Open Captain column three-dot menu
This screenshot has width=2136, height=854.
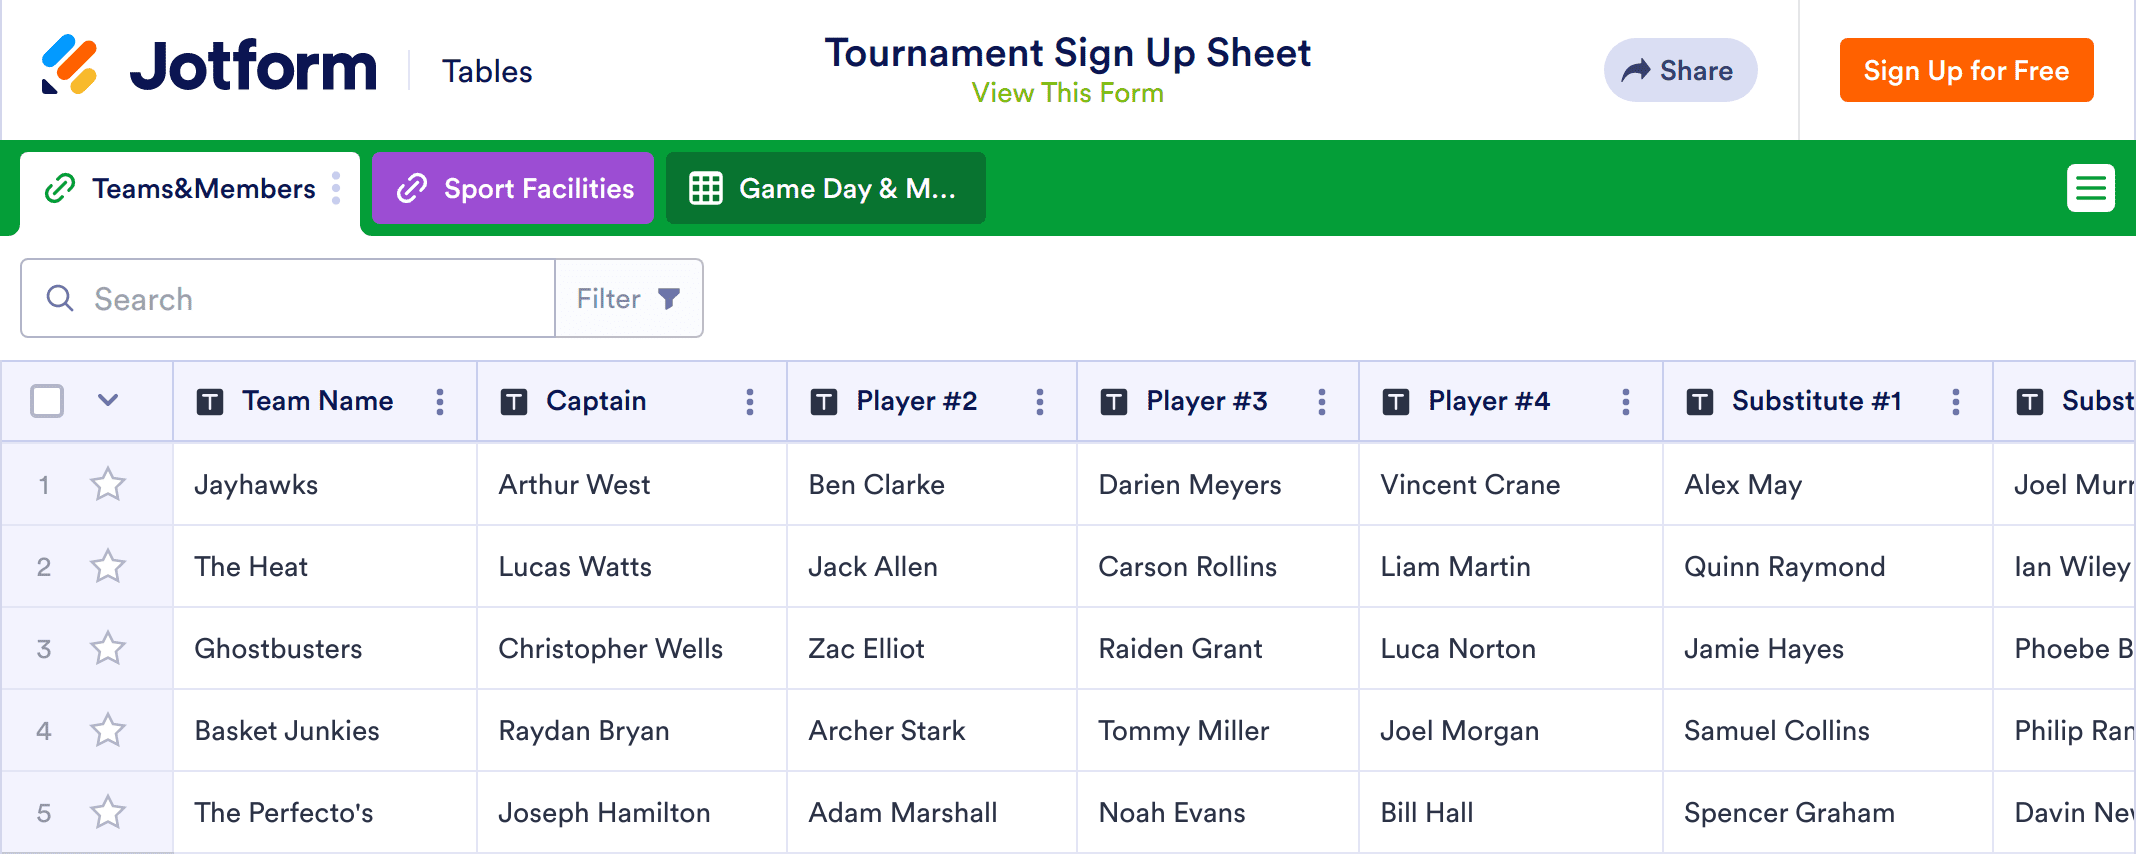(750, 402)
